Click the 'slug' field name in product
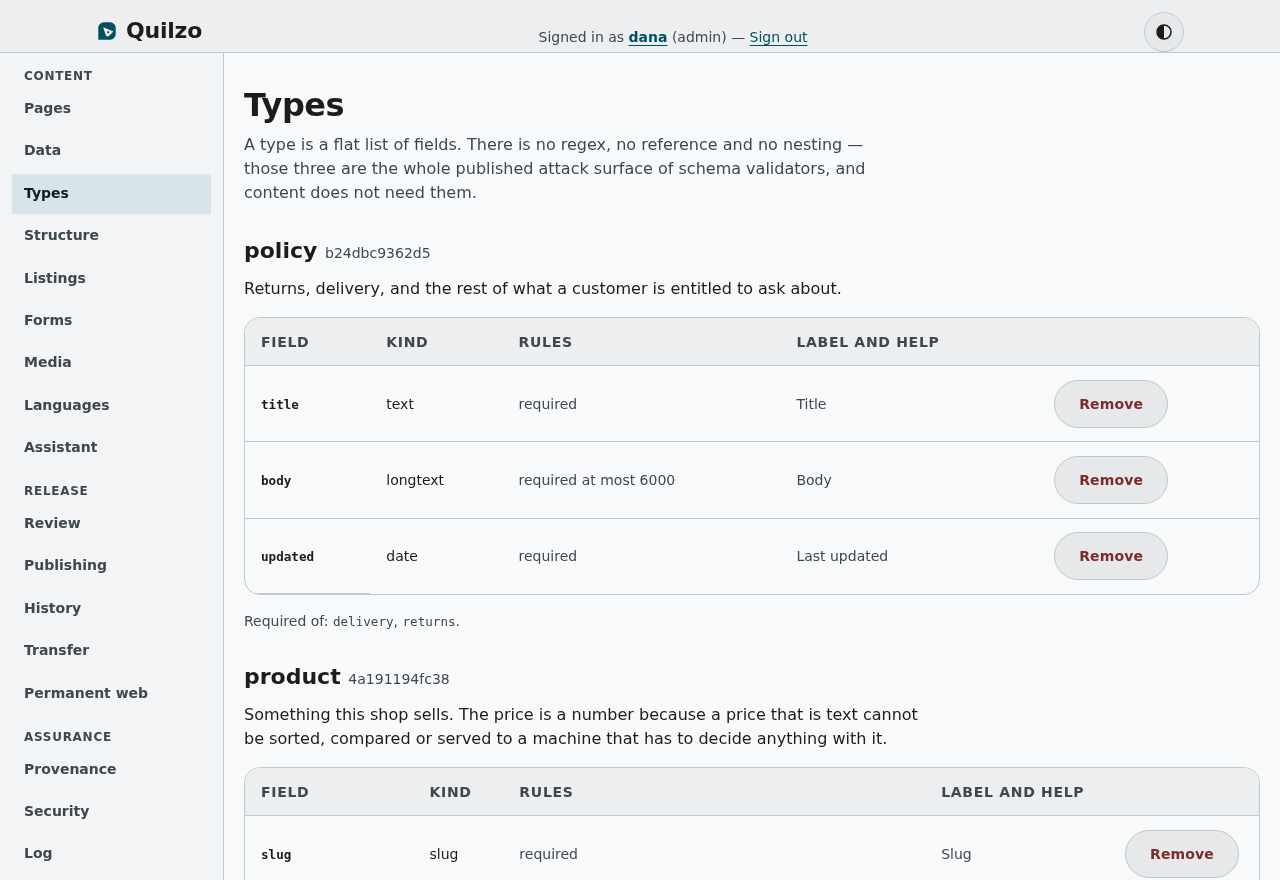Screen dimensions: 1280x880 click(276, 854)
